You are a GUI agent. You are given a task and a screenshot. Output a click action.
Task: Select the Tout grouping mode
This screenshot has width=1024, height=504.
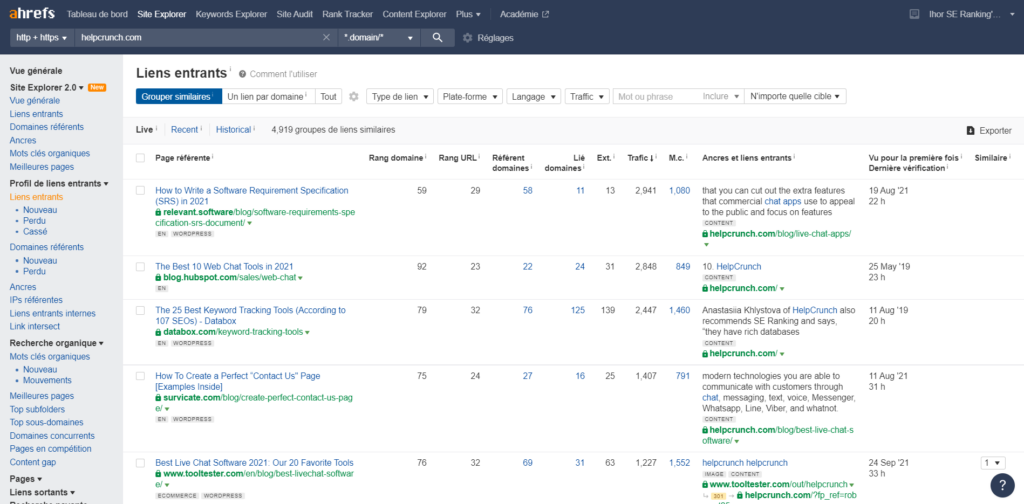pos(328,97)
